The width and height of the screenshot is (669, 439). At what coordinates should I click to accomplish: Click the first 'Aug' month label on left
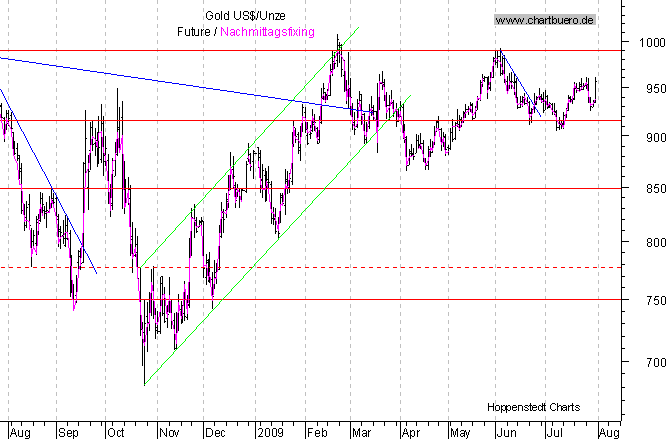[x=20, y=433]
